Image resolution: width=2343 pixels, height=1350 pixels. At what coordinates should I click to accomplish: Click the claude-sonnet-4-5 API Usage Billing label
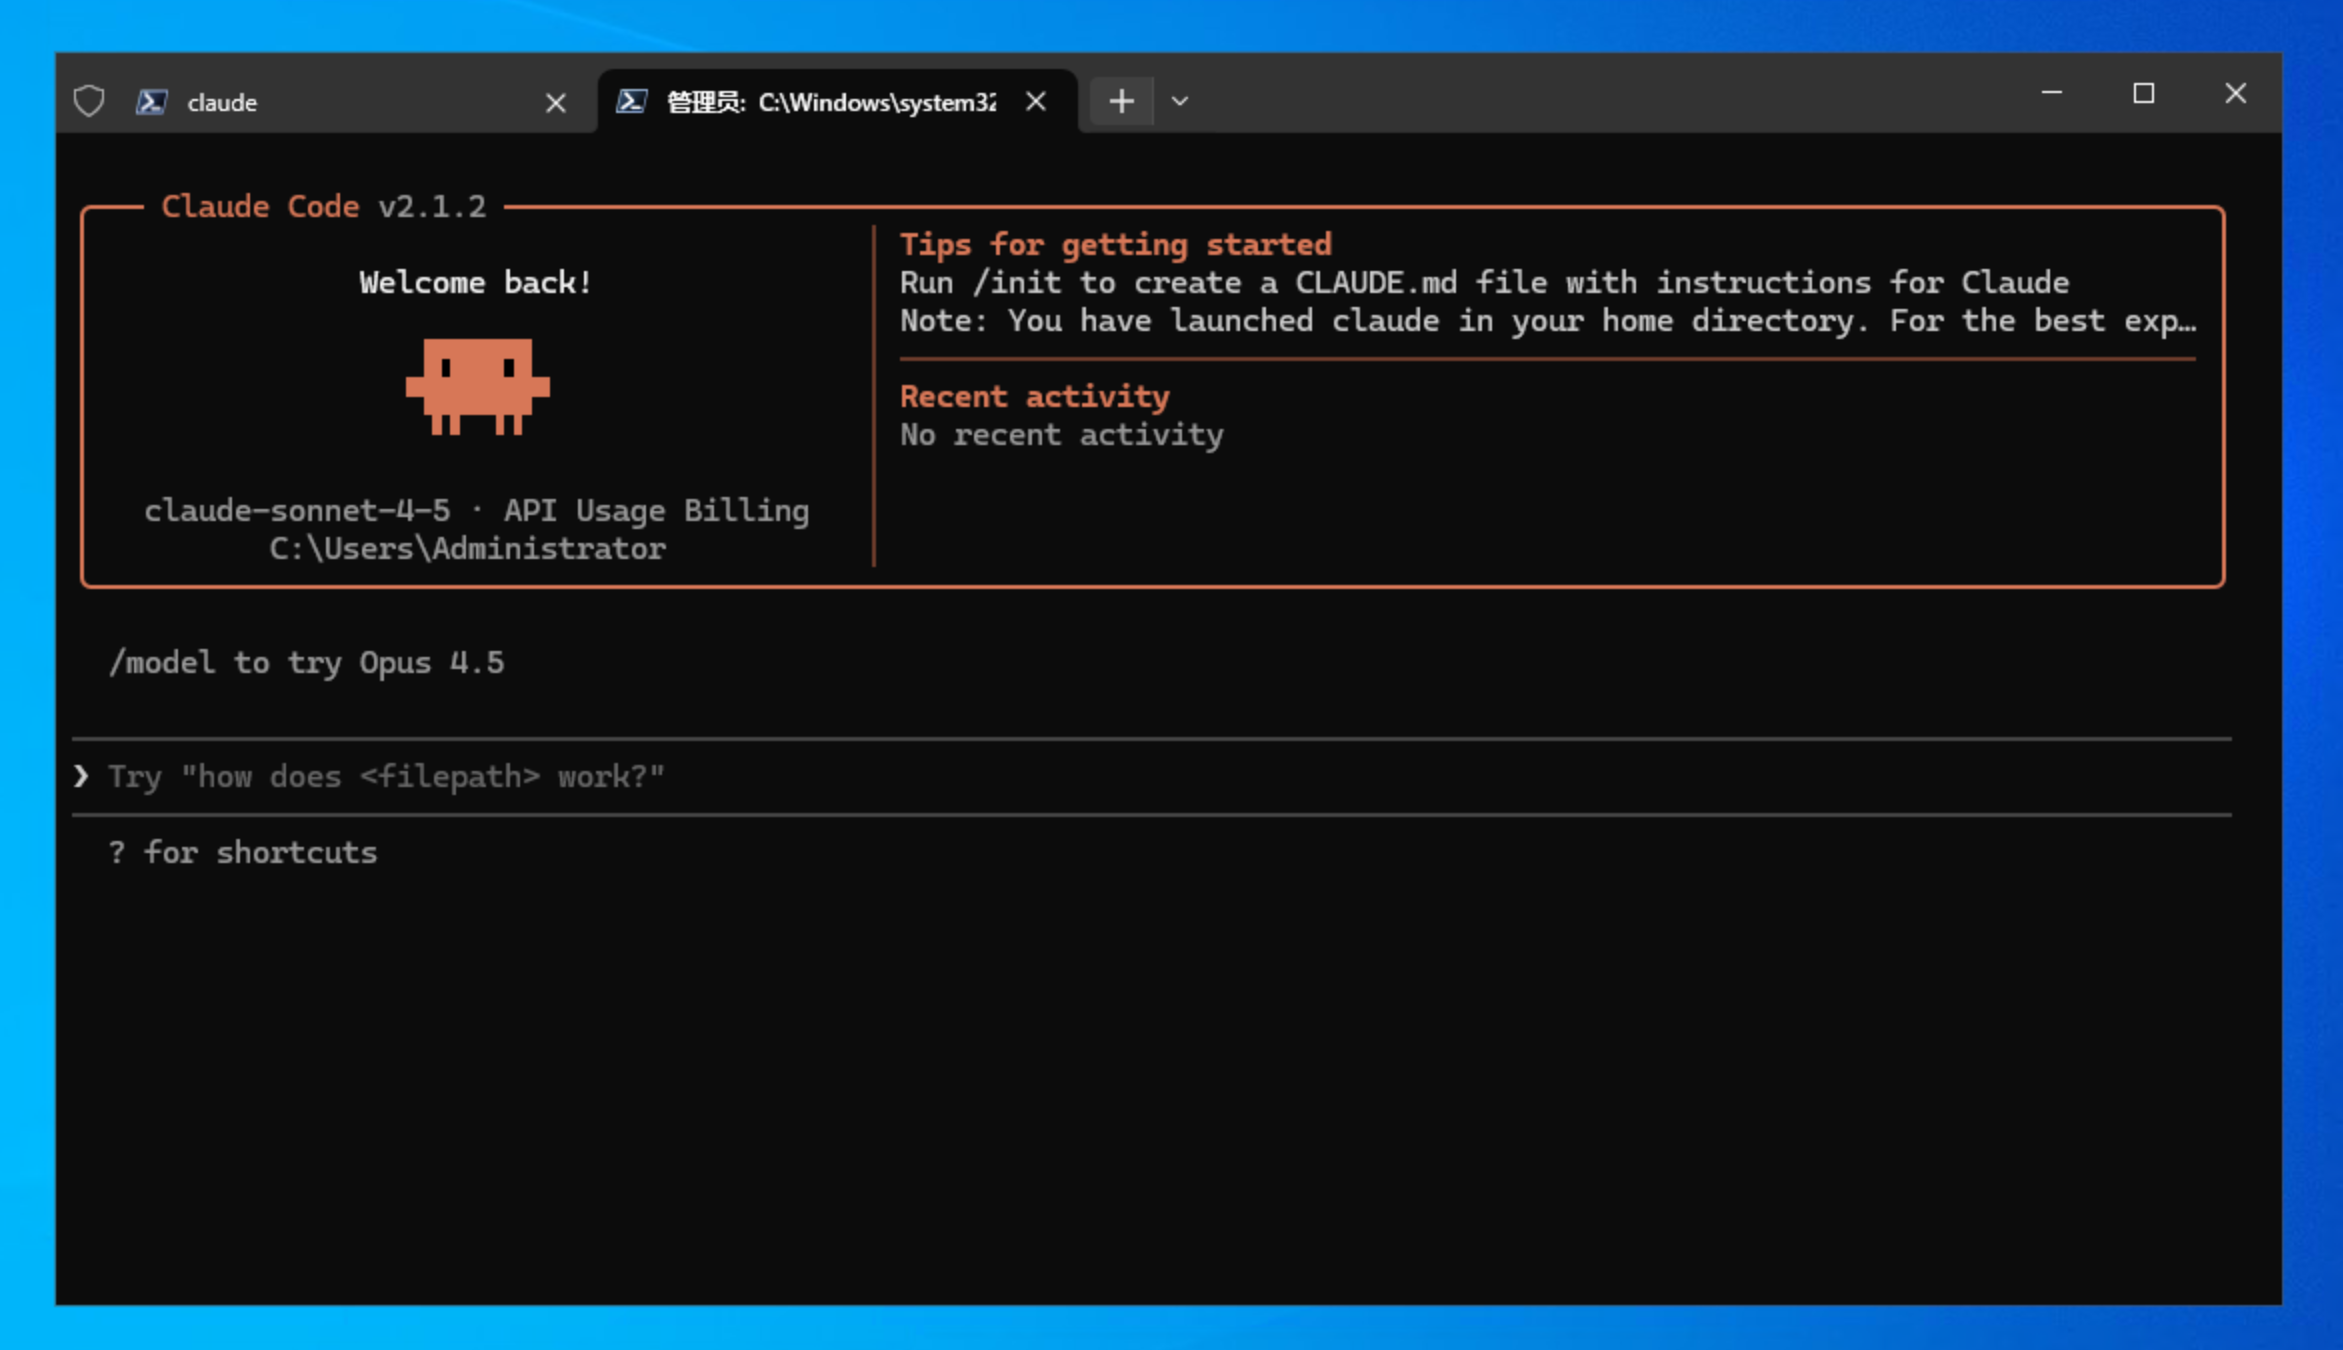[x=477, y=509]
